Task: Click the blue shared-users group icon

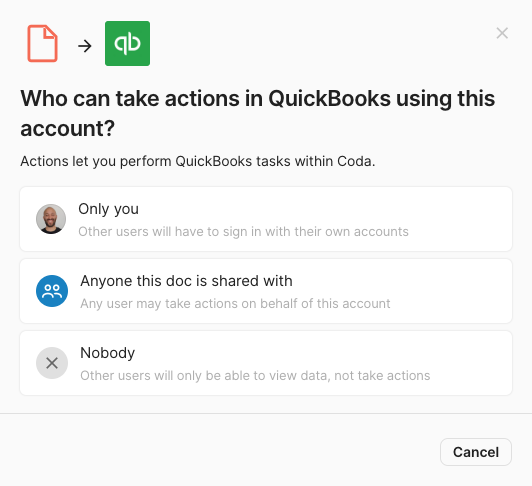Action: (x=52, y=291)
